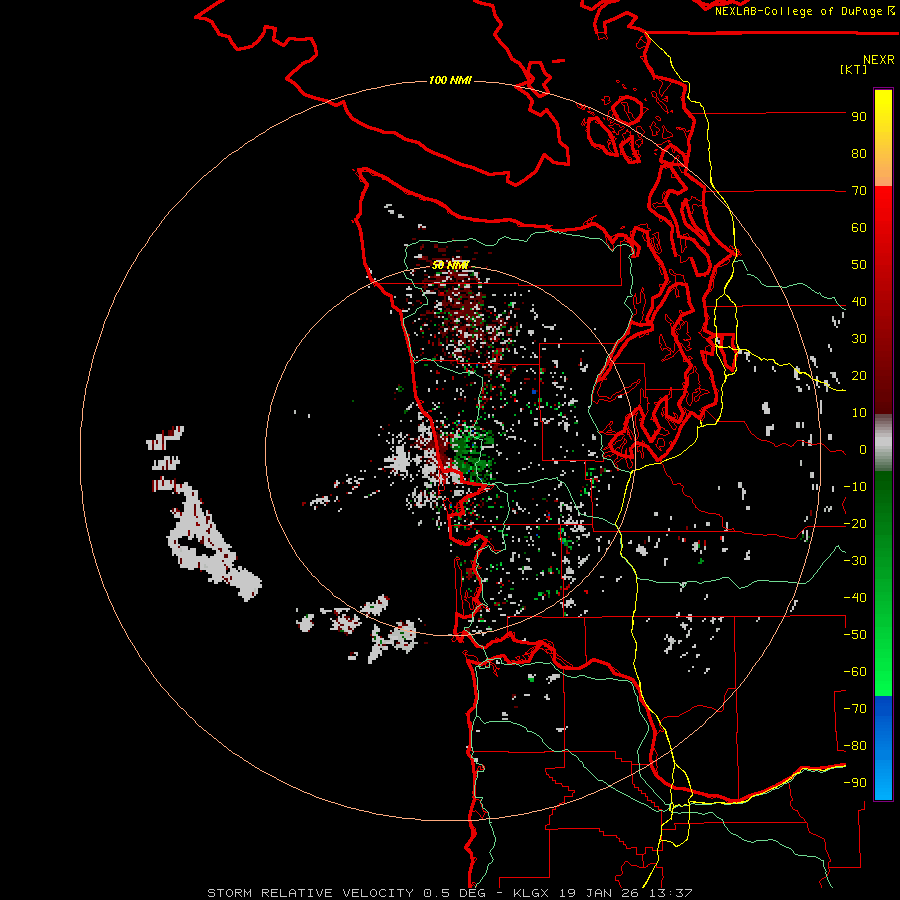
Task: Click the -10 value on velocity scale
Action: click(855, 487)
